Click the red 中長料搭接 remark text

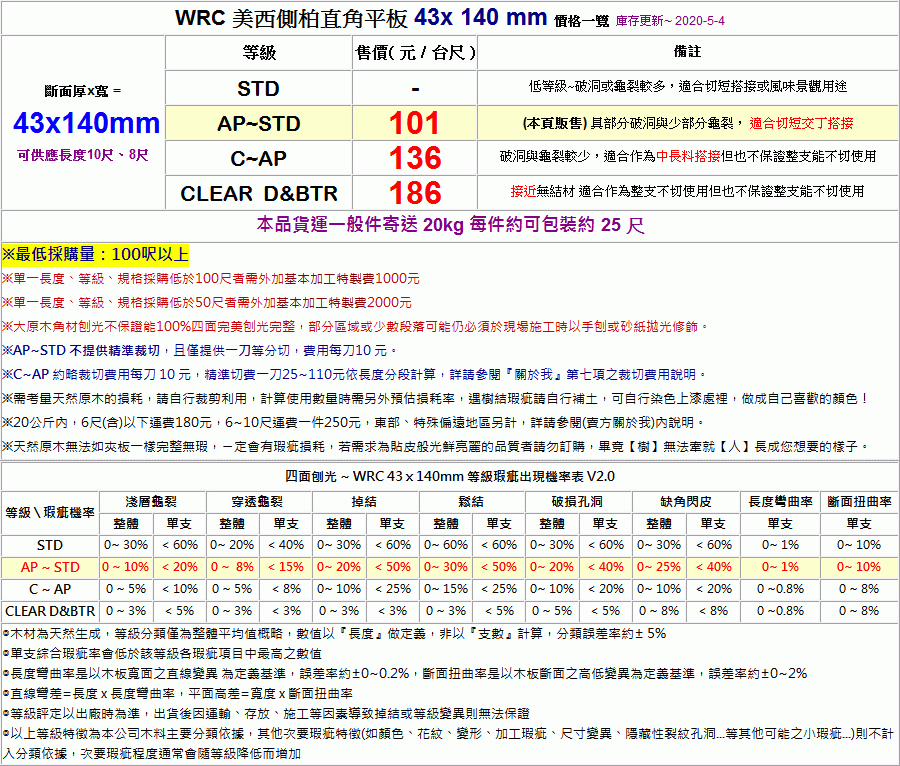[688, 156]
